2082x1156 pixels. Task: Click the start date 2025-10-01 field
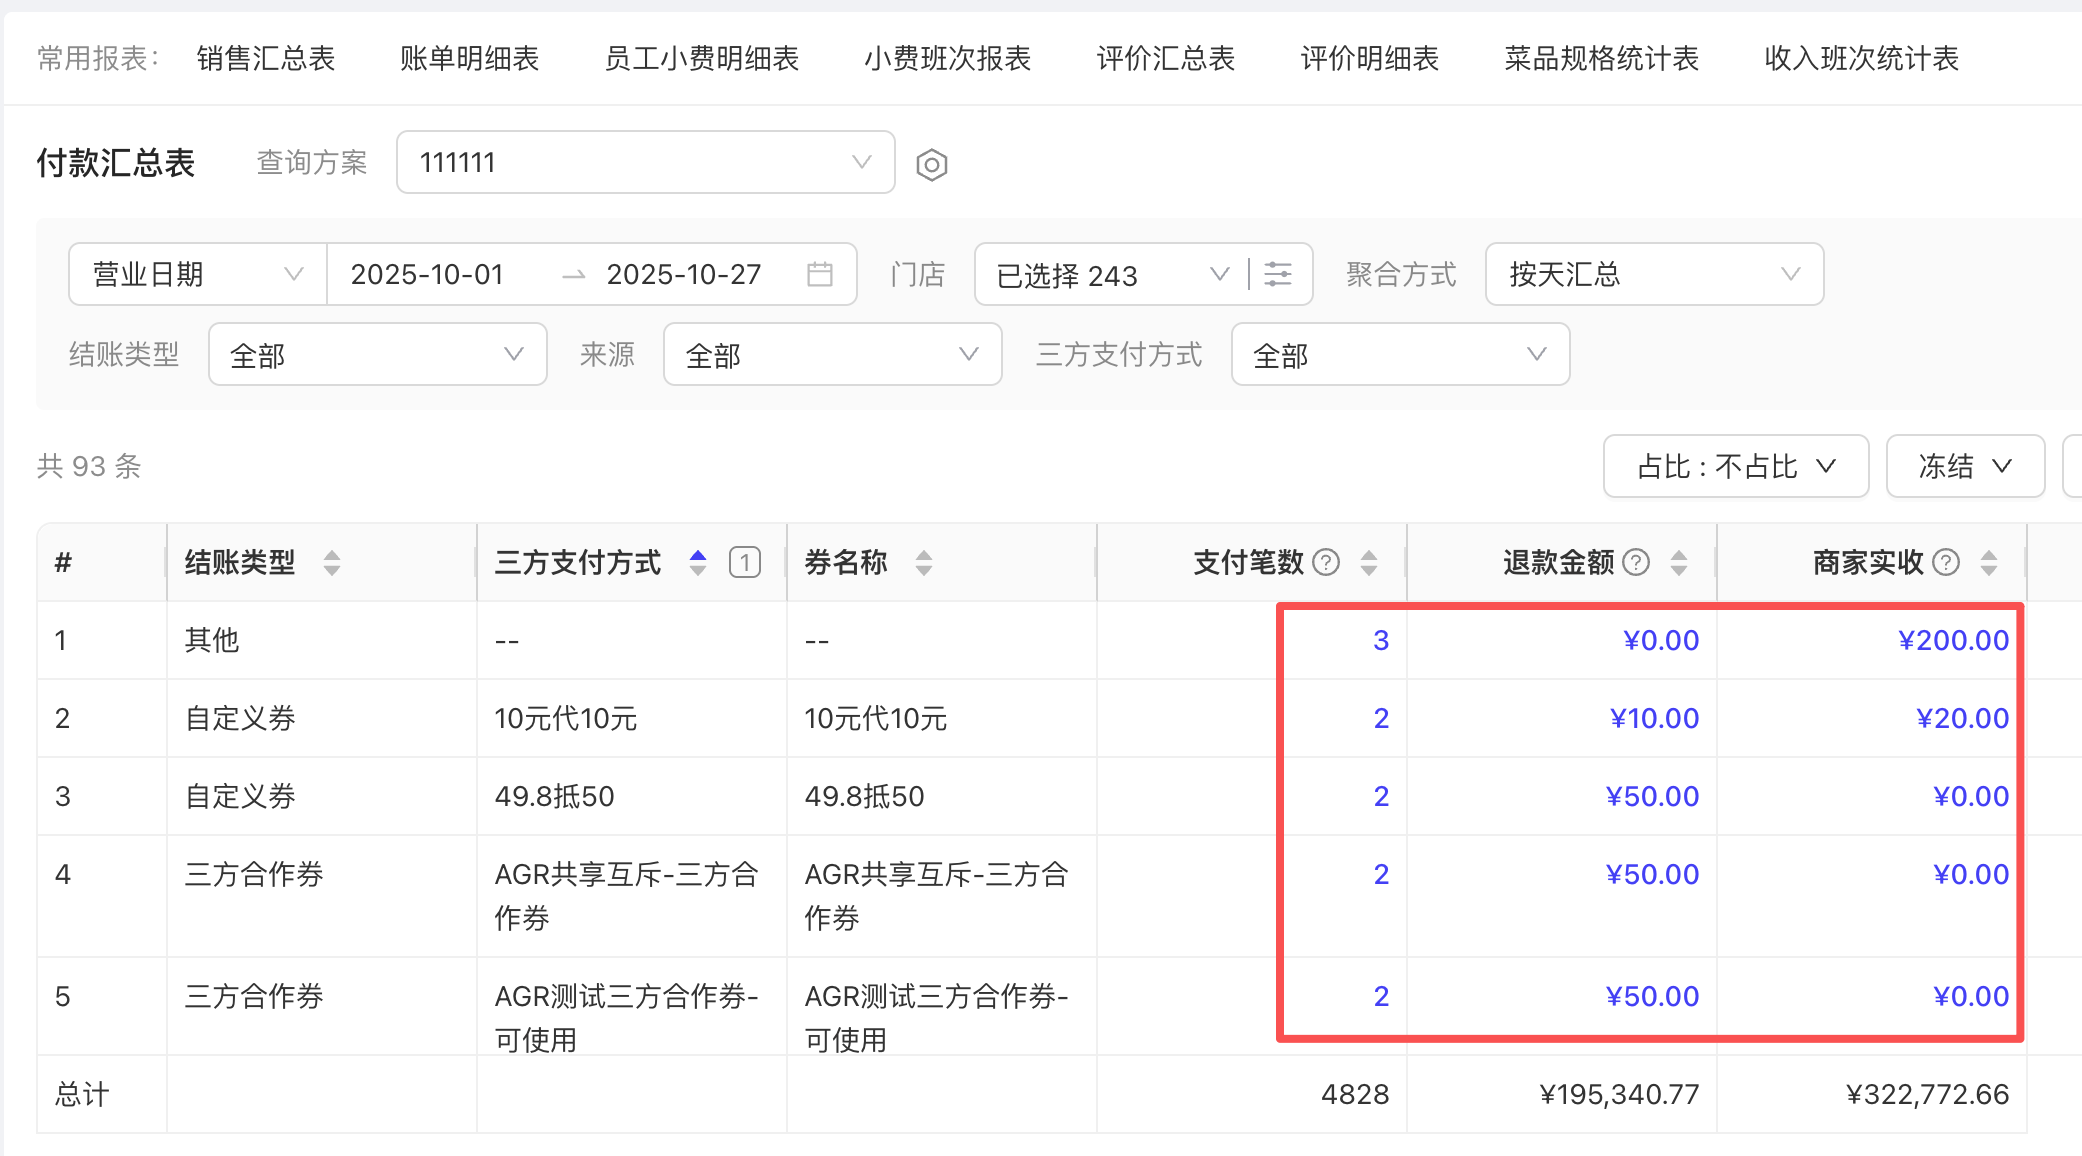[427, 274]
